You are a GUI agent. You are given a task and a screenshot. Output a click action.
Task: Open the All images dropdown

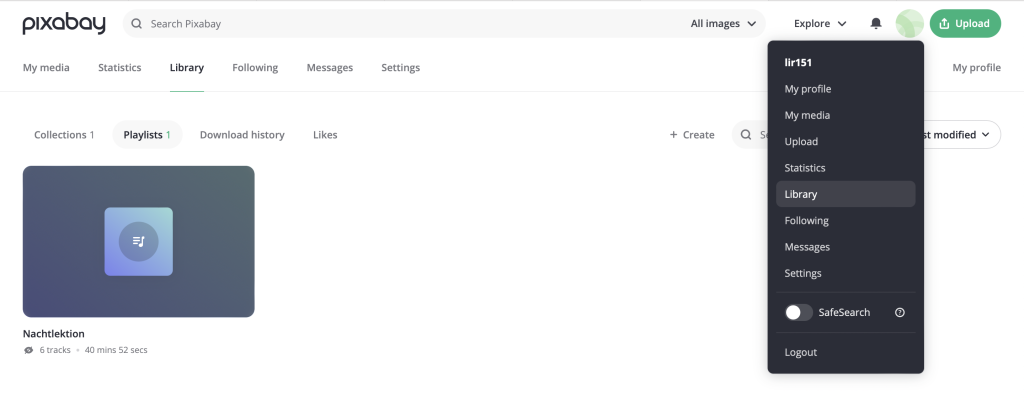723,24
